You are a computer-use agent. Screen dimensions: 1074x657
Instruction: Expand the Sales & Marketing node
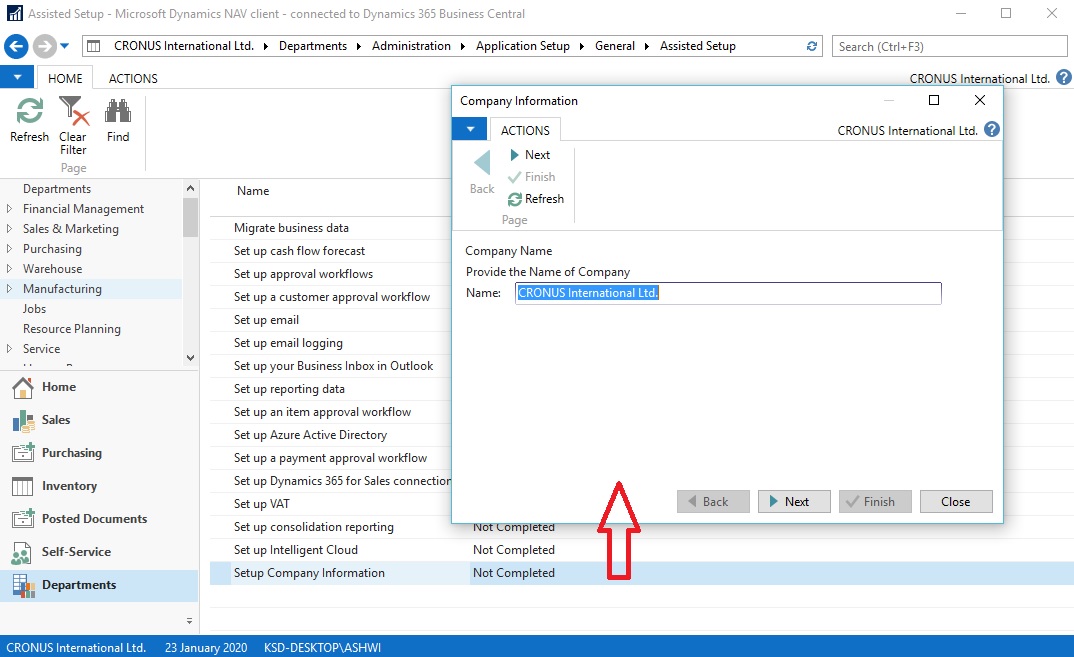(10, 229)
